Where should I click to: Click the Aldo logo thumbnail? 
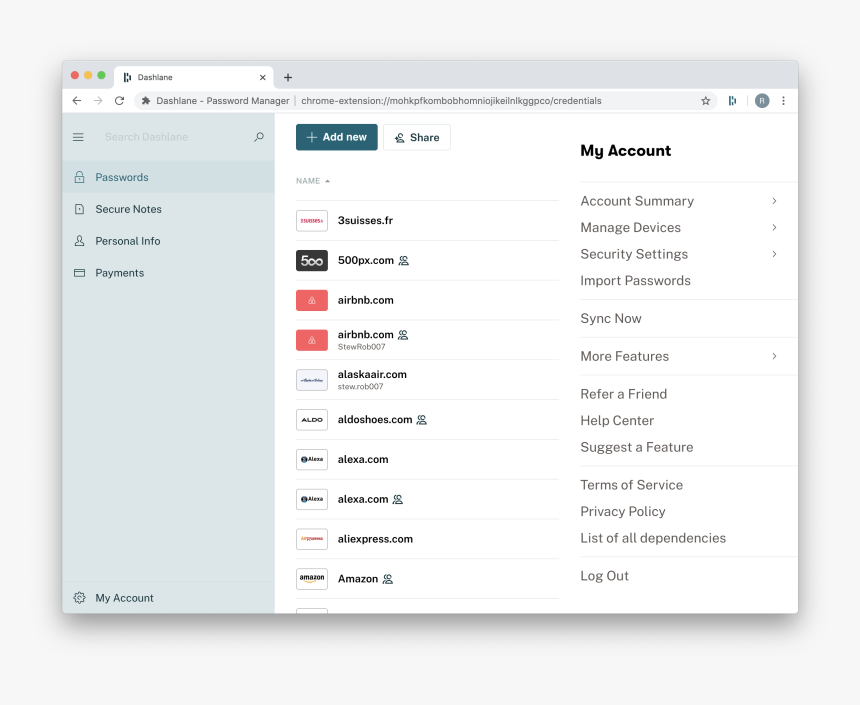312,420
